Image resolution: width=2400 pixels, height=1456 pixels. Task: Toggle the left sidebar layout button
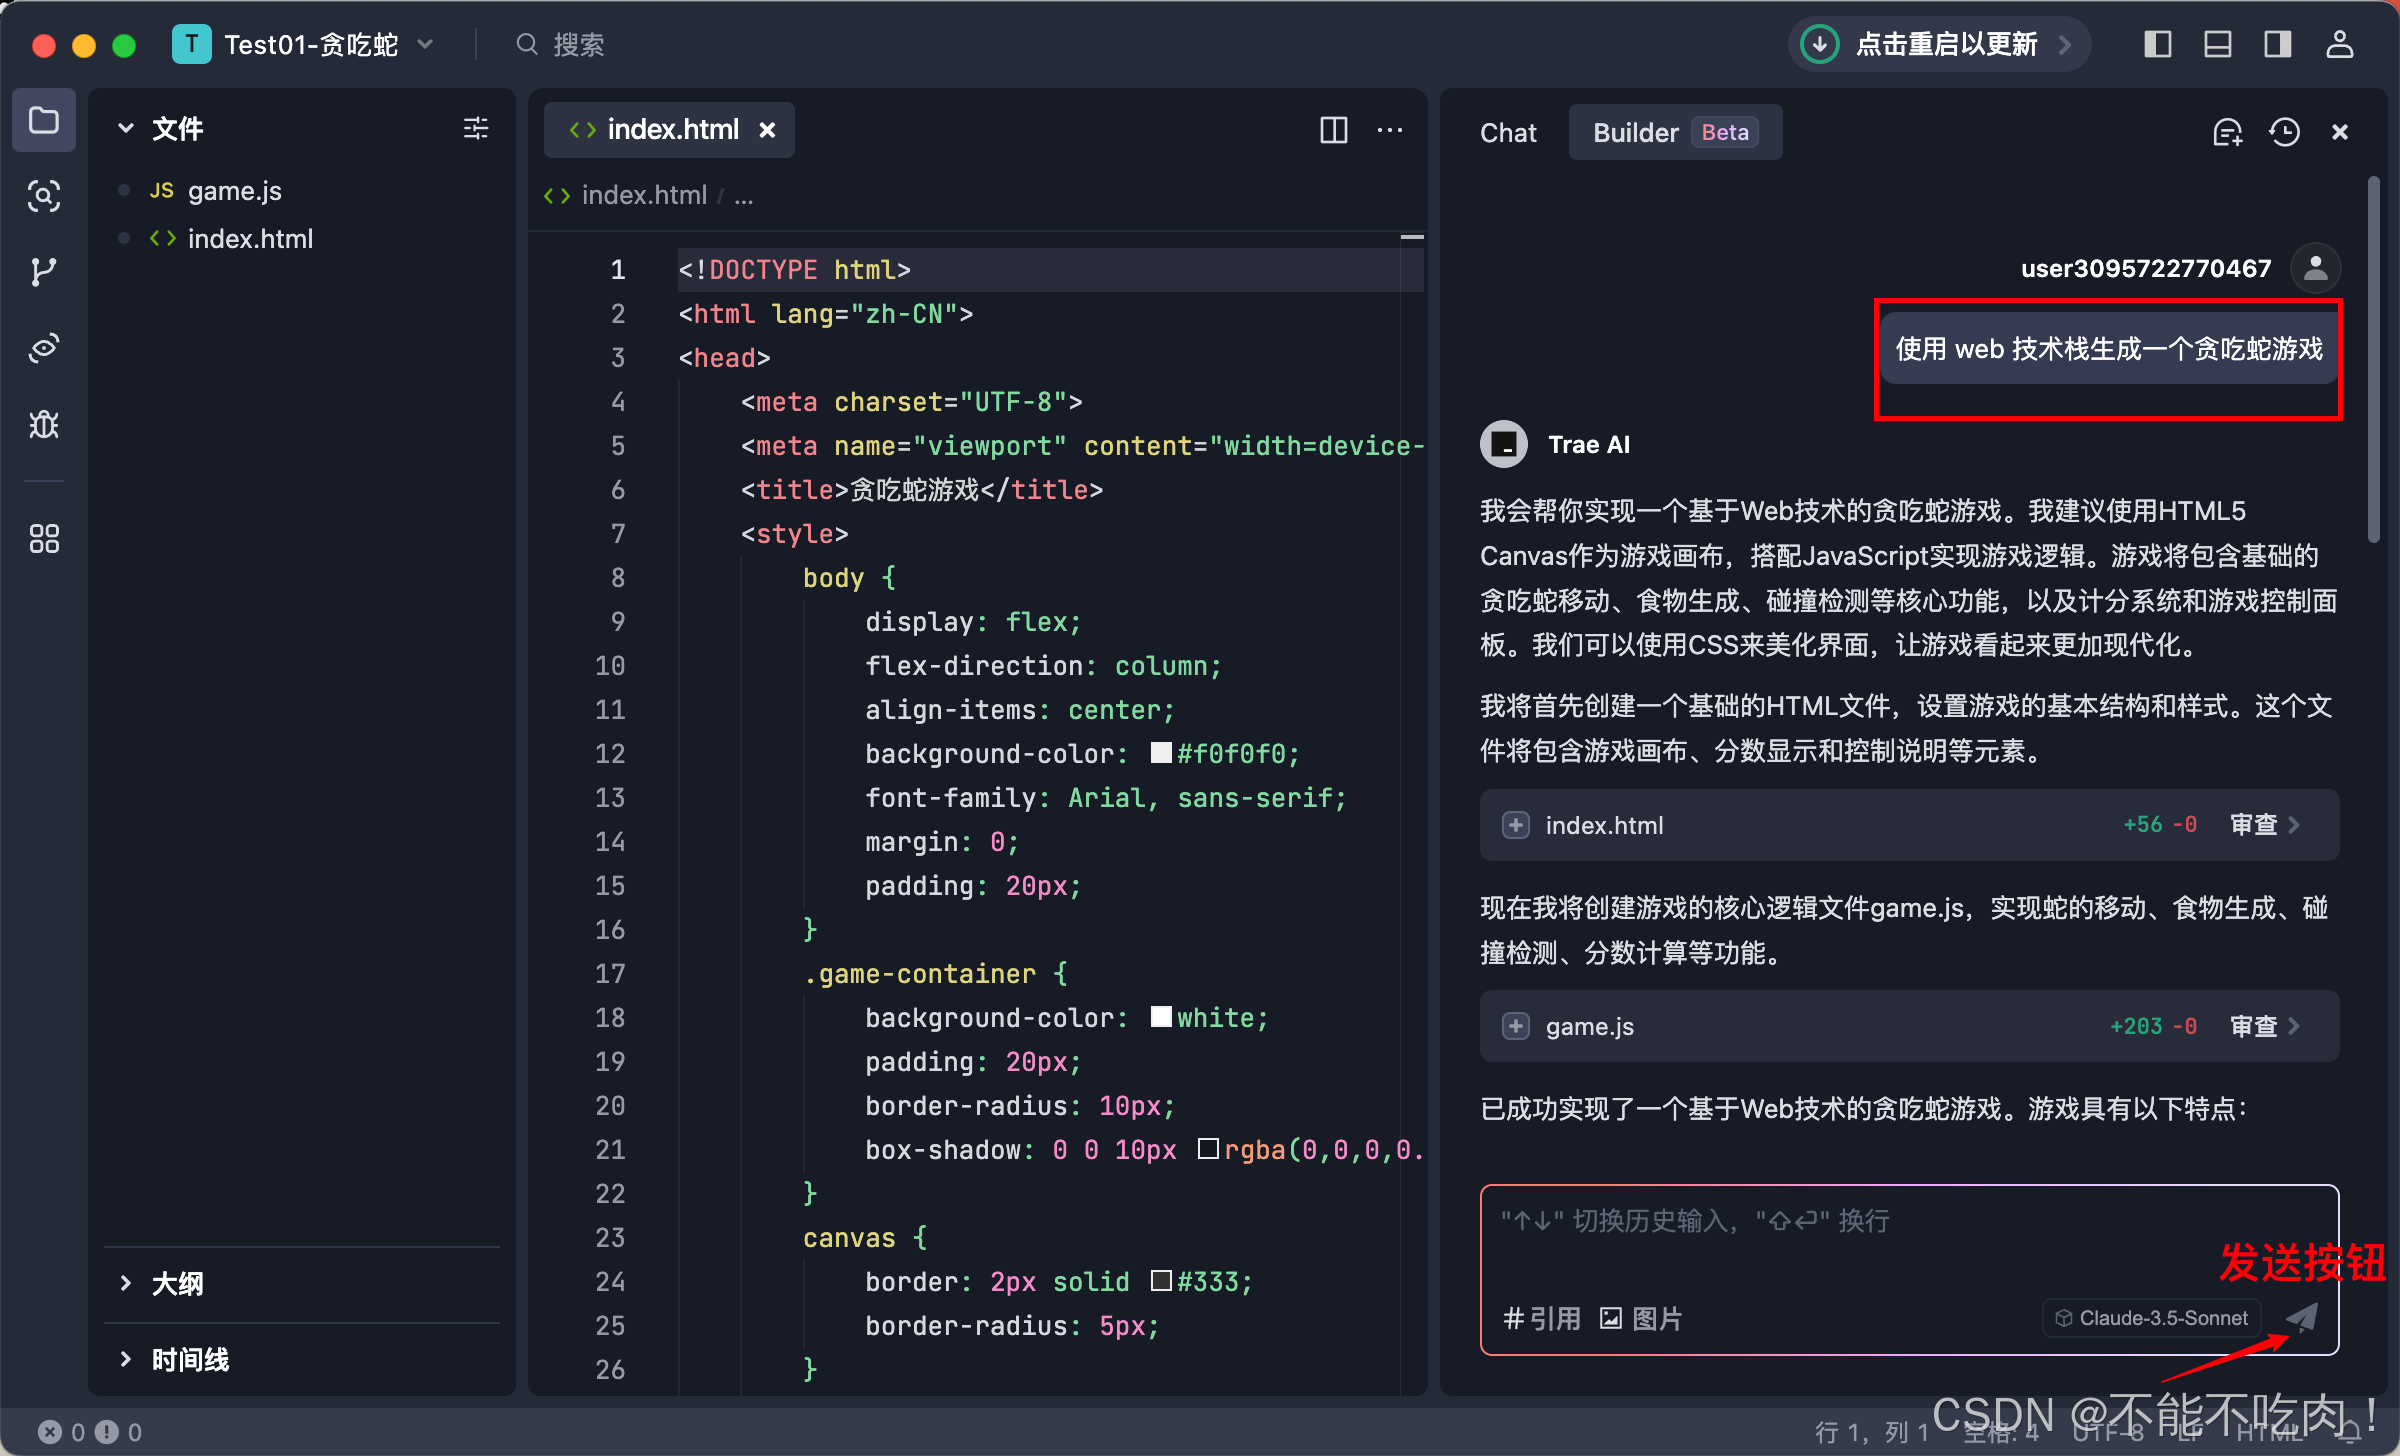(x=2157, y=44)
